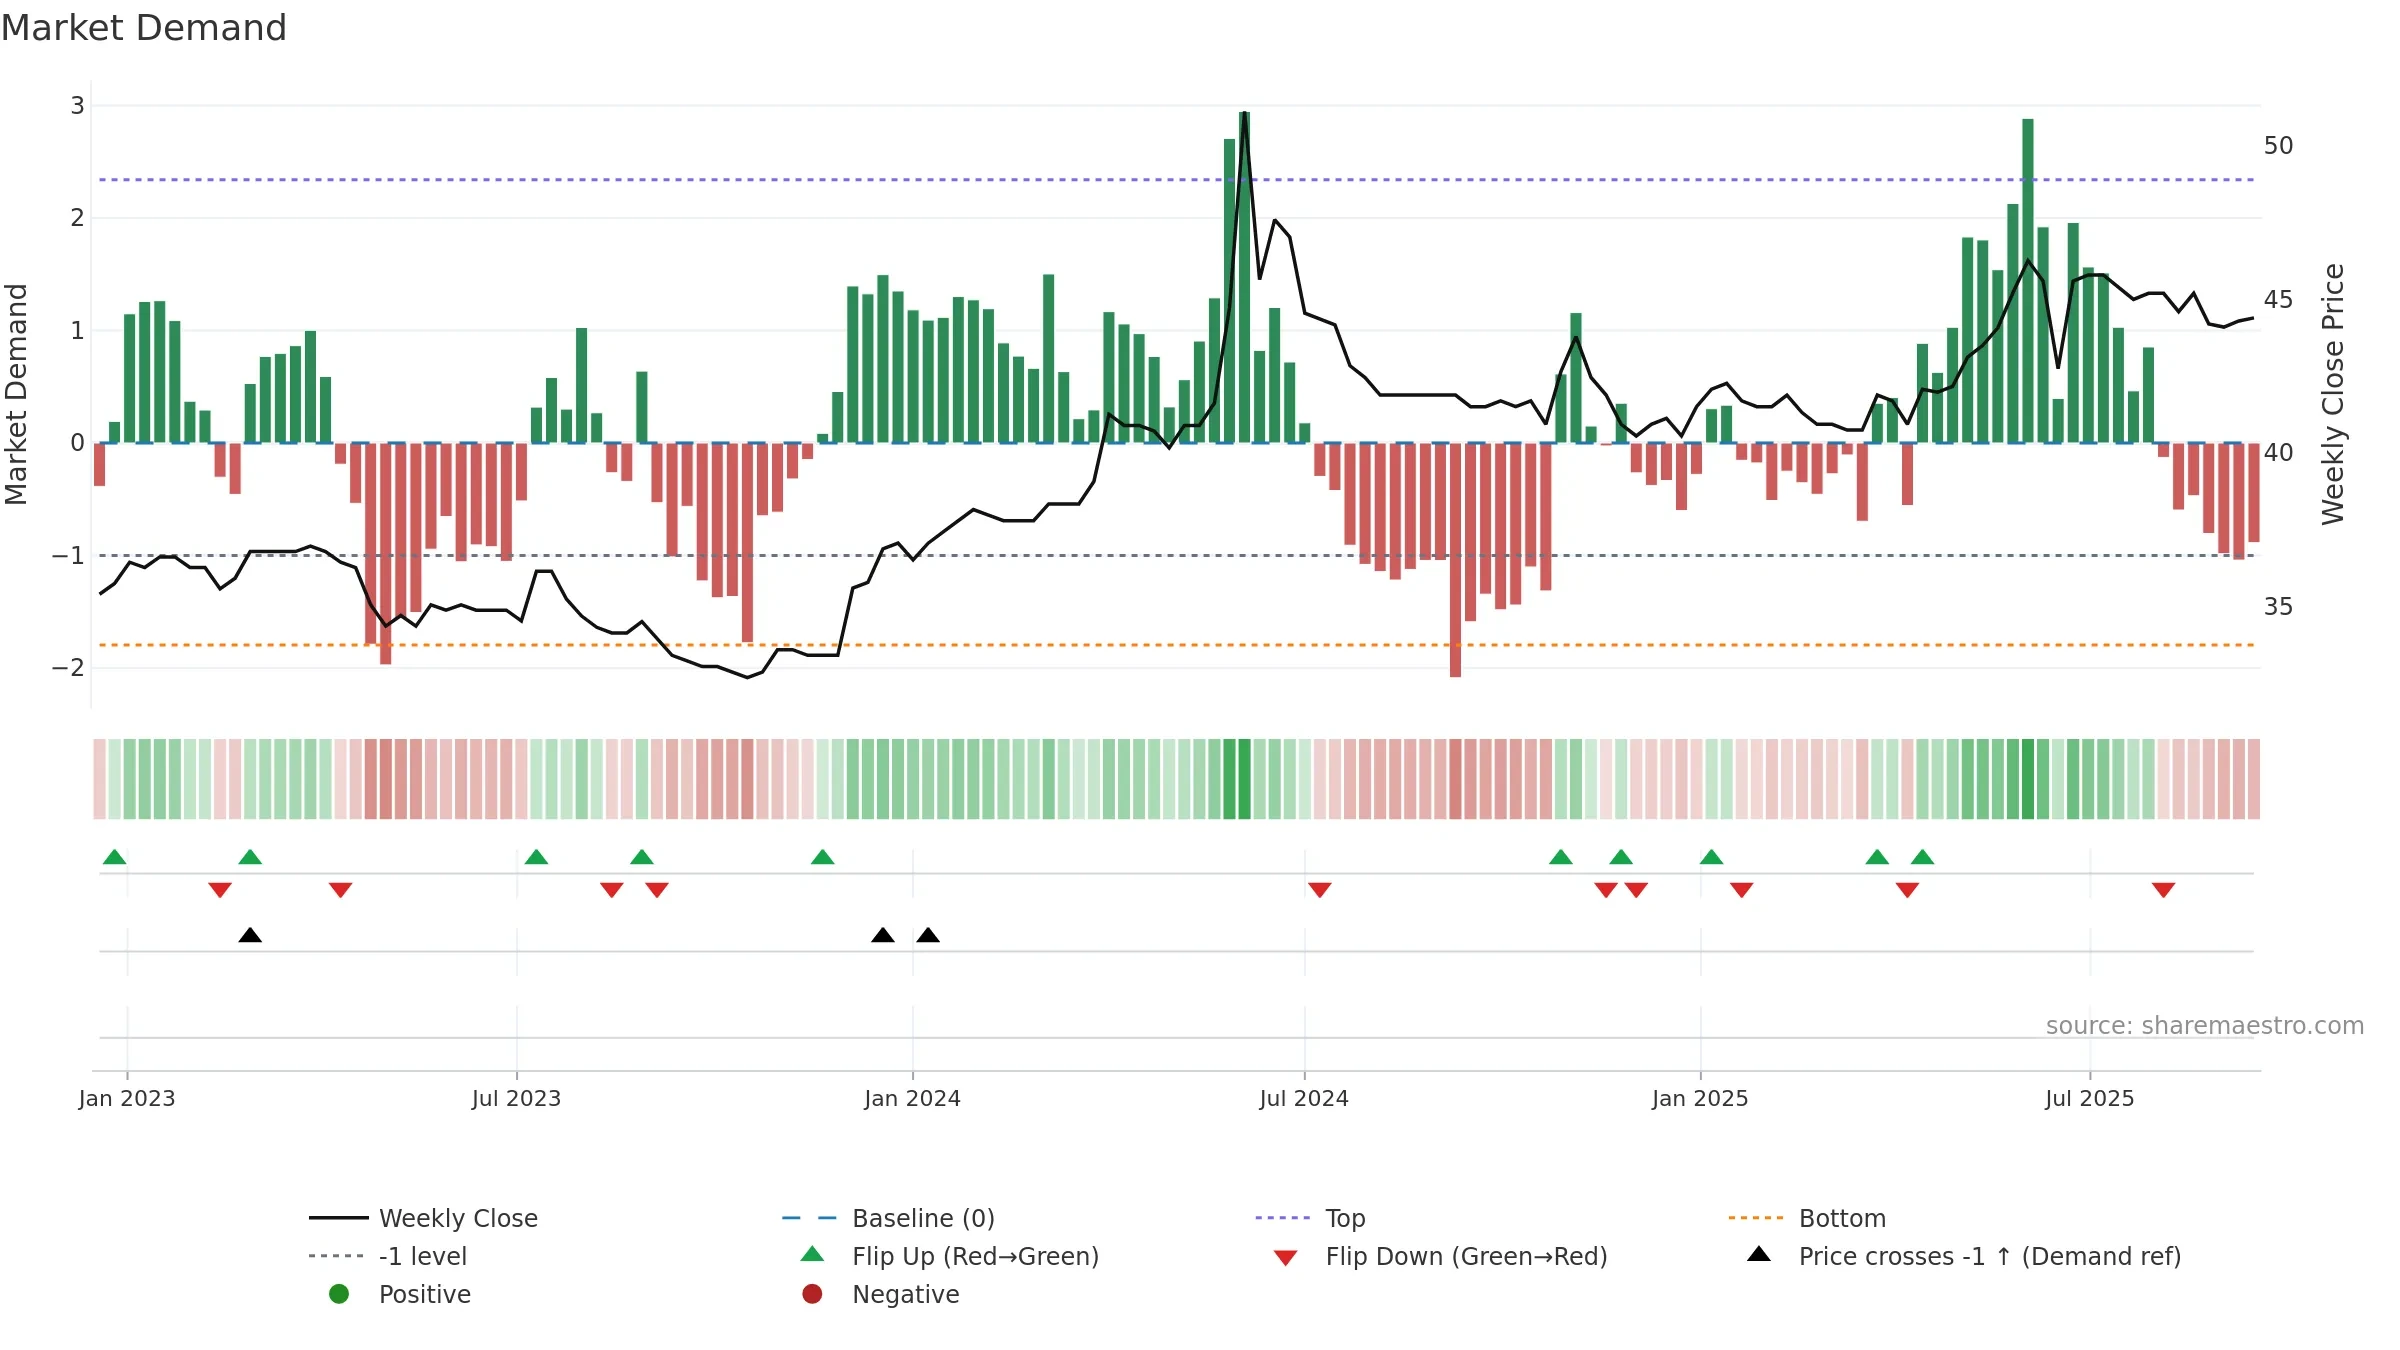Click the black price-cross marker just after Jan 2024
Screen dimensions: 2400x1350
pyautogui.click(x=928, y=935)
